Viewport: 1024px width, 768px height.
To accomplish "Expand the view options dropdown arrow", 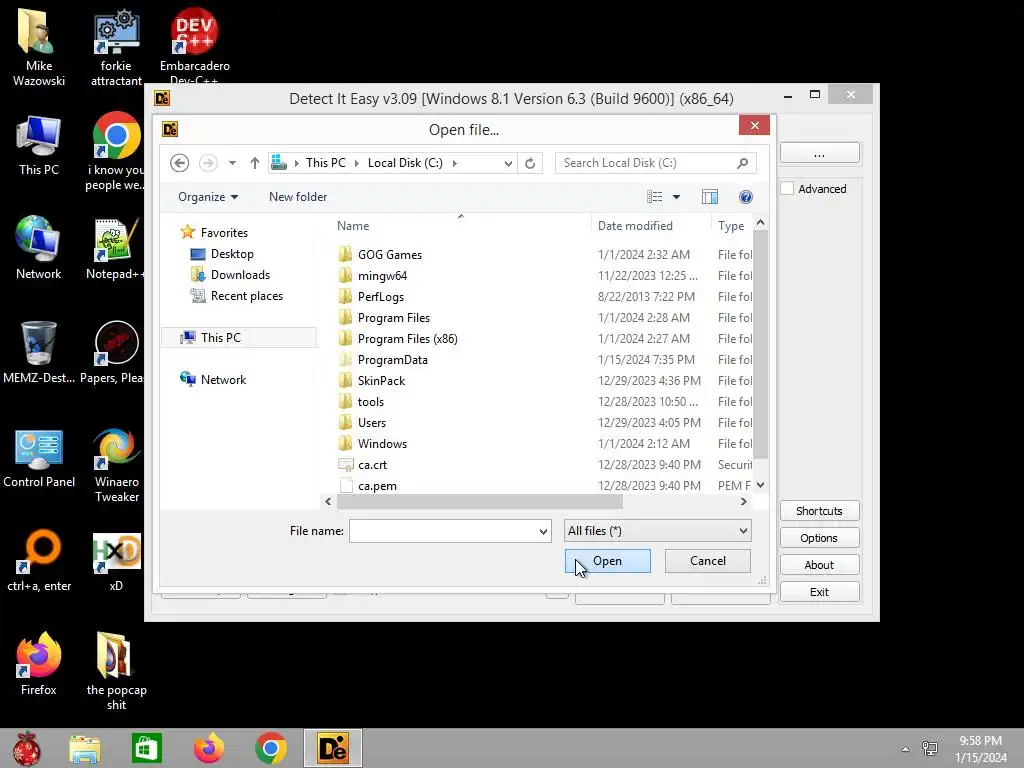I will 677,197.
